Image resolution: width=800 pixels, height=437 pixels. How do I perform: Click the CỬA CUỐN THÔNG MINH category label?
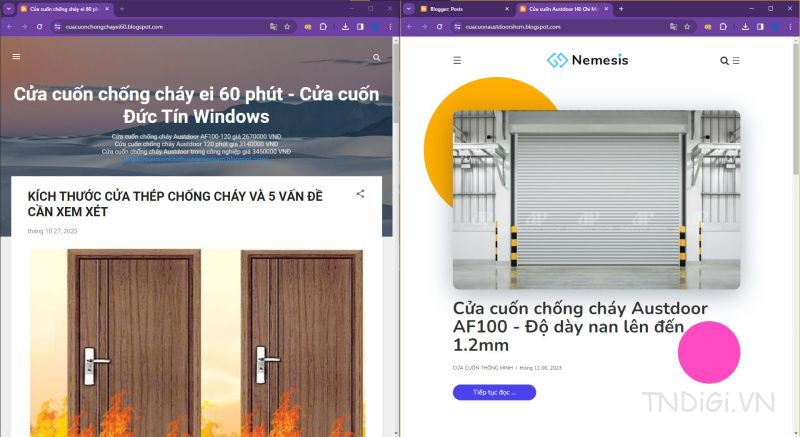pyautogui.click(x=482, y=368)
